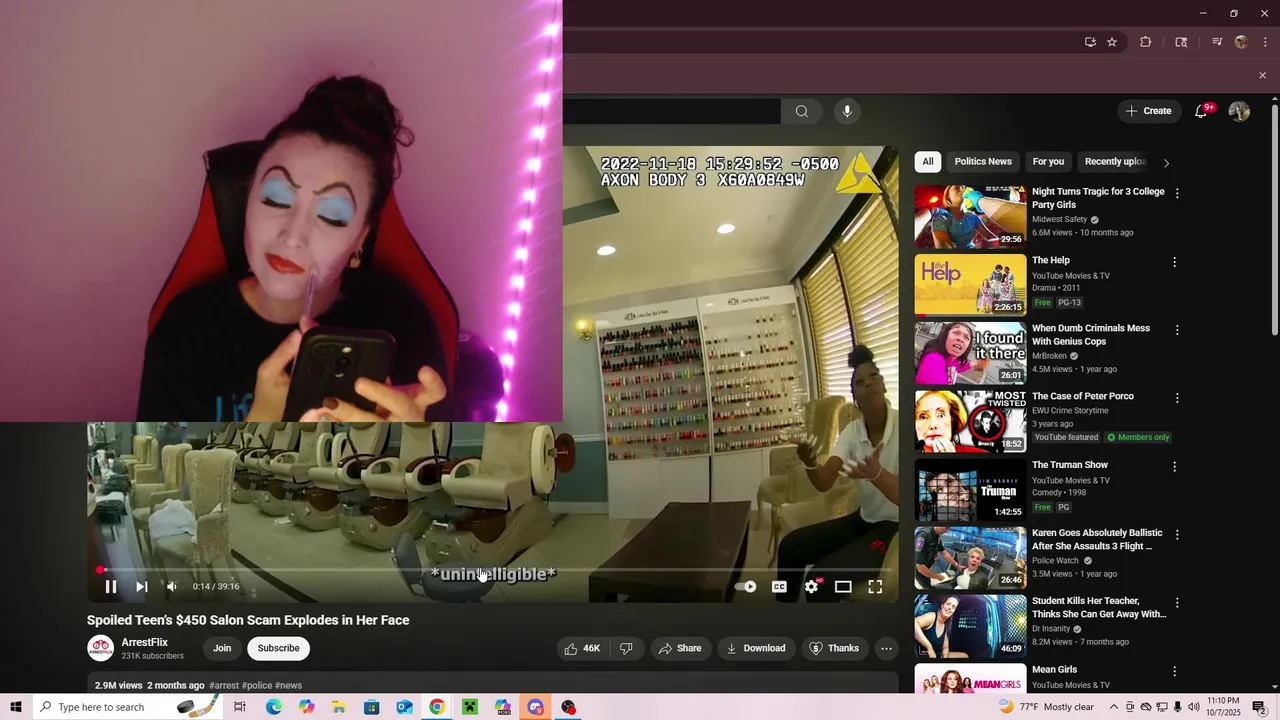Viewport: 1280px width, 720px height.
Task: Toggle closed captions on the video
Action: point(779,587)
